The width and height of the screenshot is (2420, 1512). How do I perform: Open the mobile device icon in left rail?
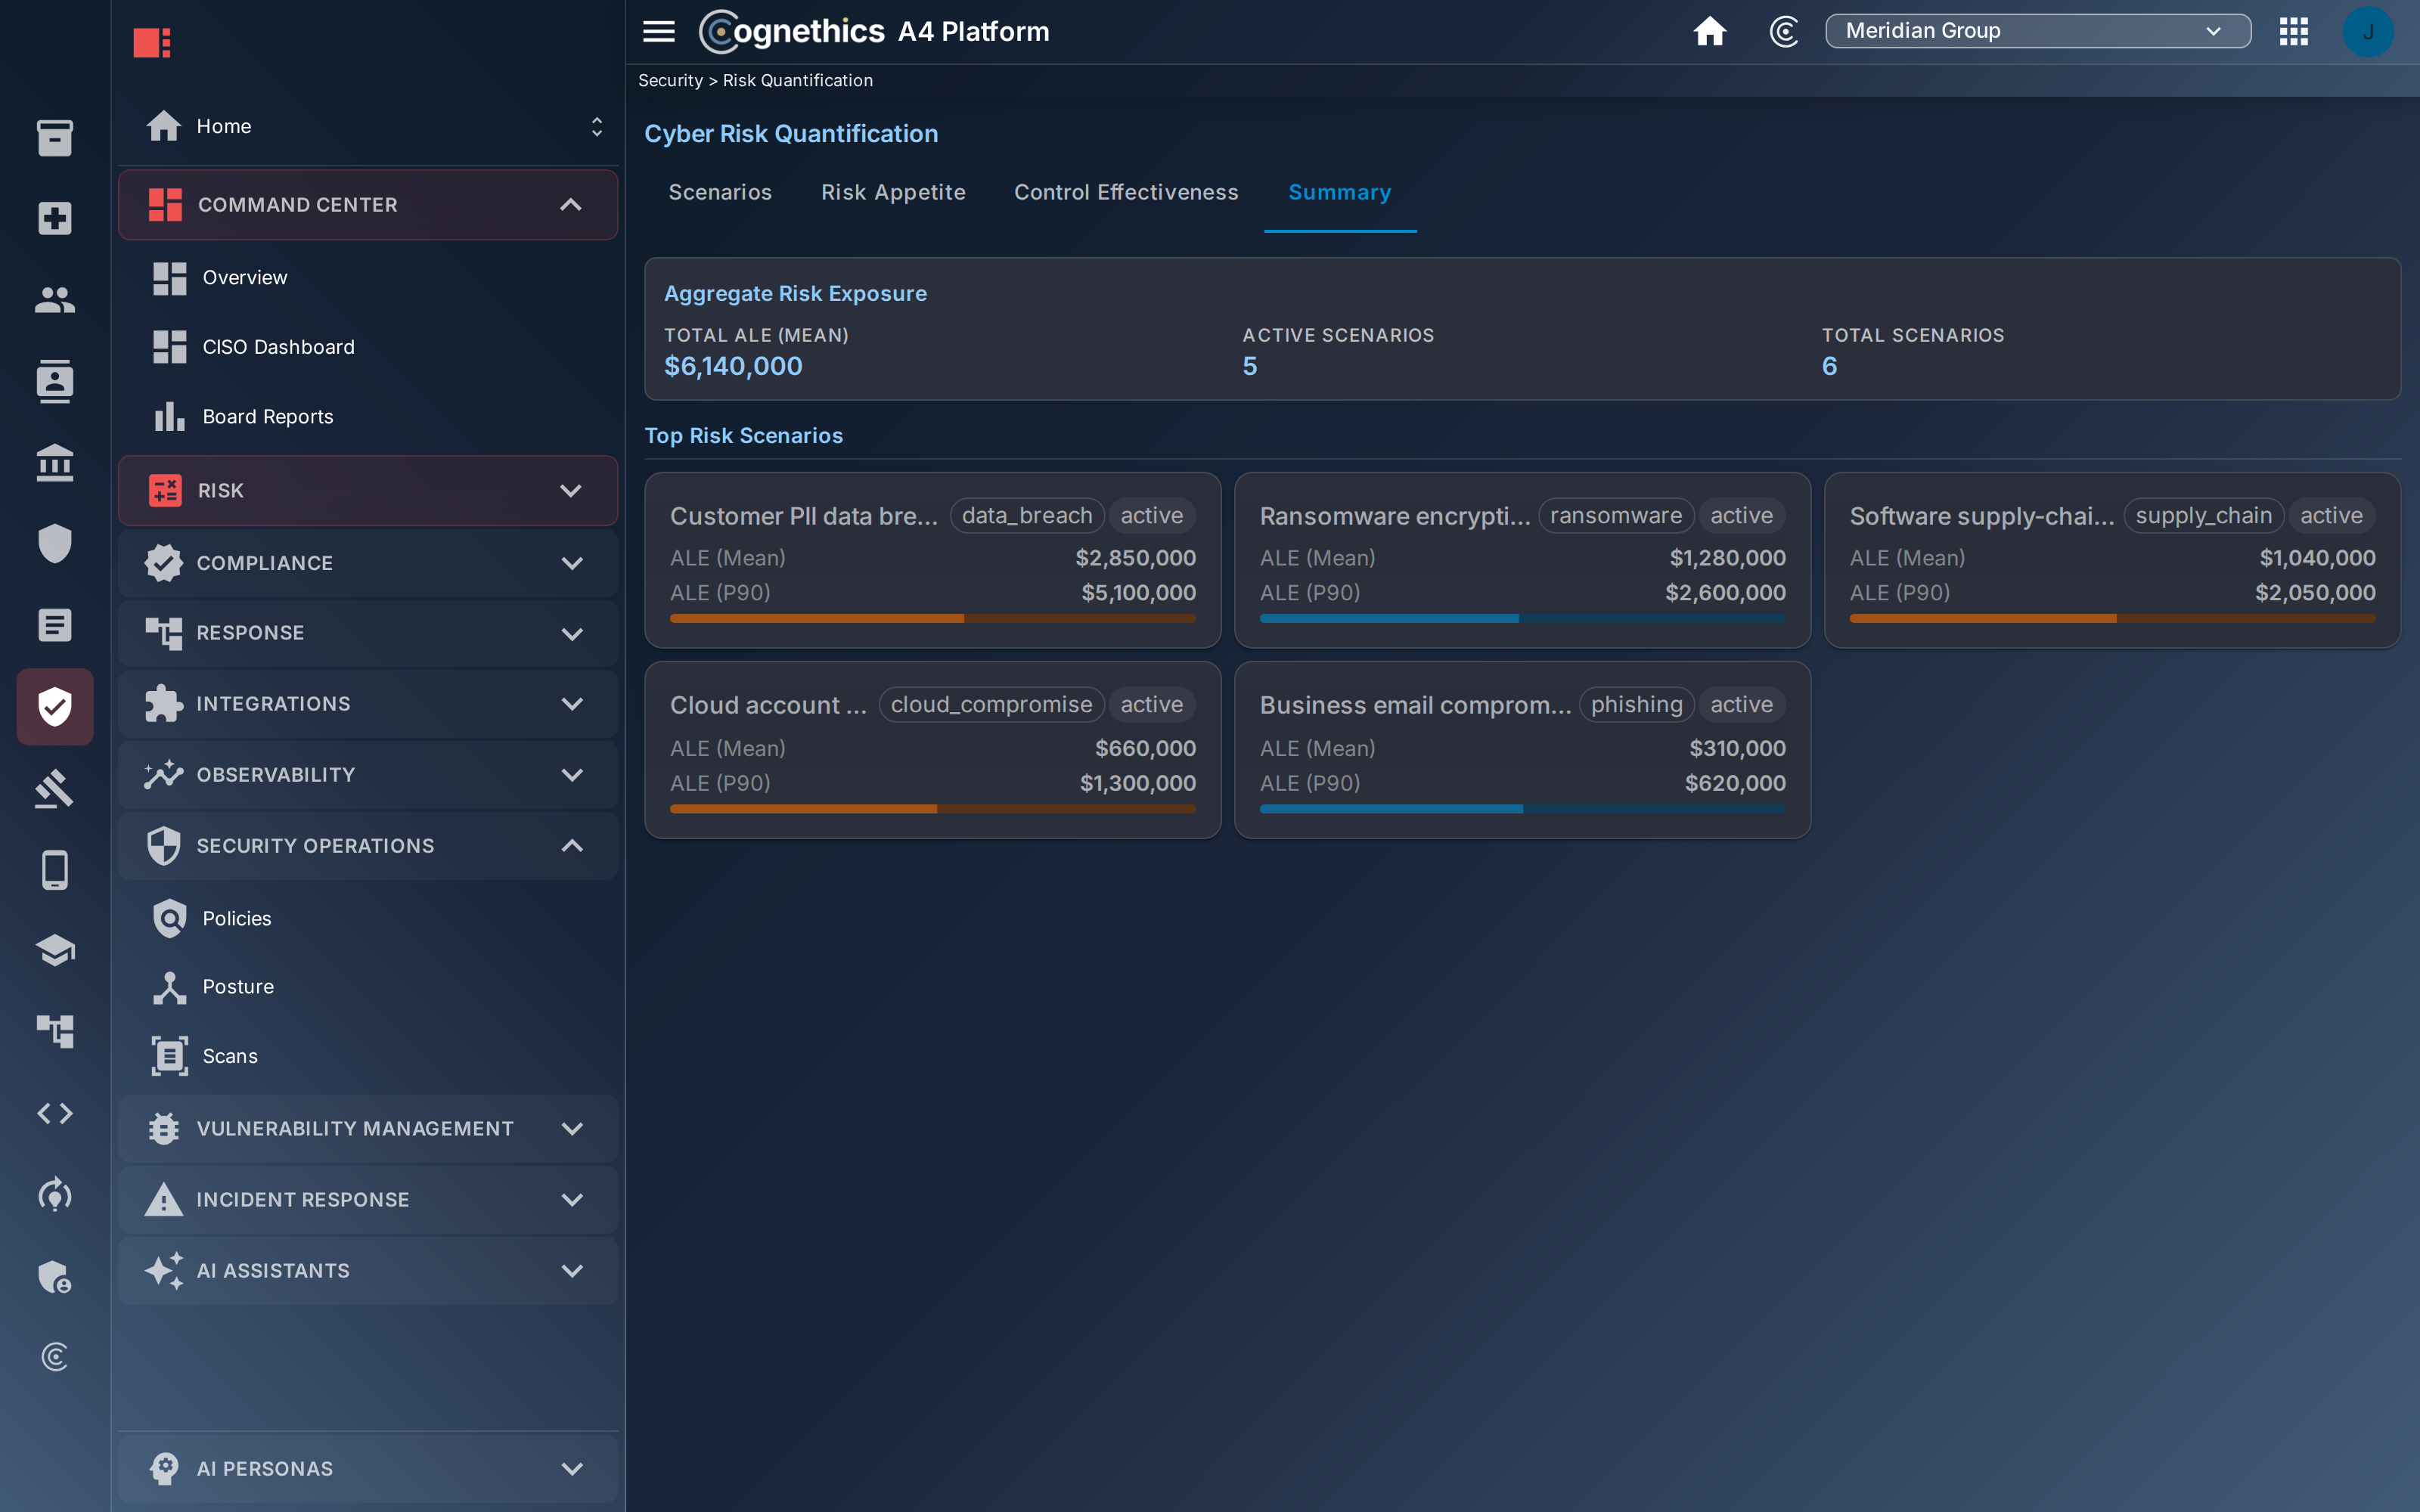(55, 870)
